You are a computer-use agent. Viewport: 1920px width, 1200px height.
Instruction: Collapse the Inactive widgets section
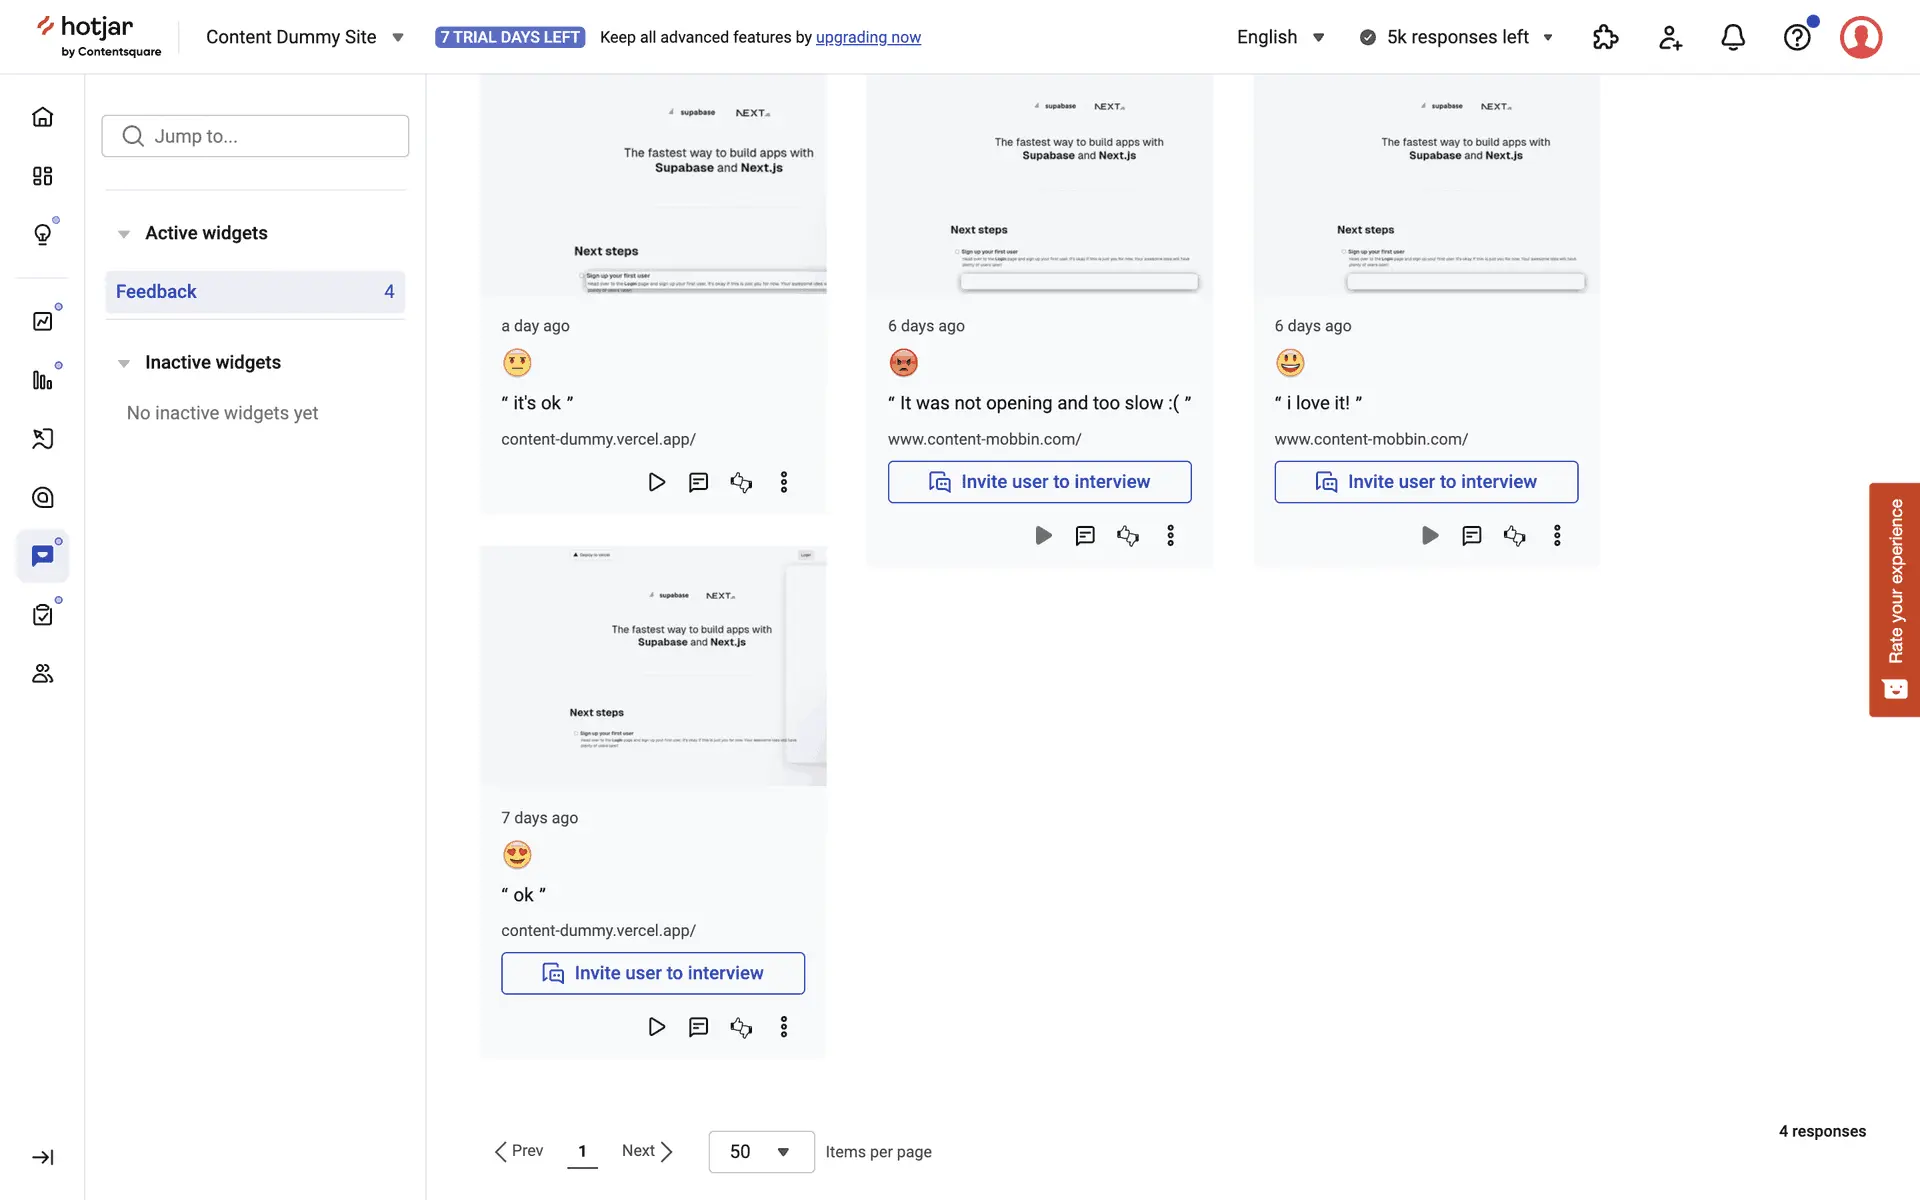124,363
